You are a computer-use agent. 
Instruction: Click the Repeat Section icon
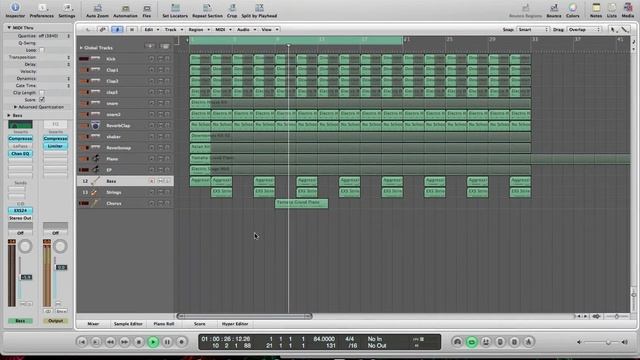click(x=207, y=7)
